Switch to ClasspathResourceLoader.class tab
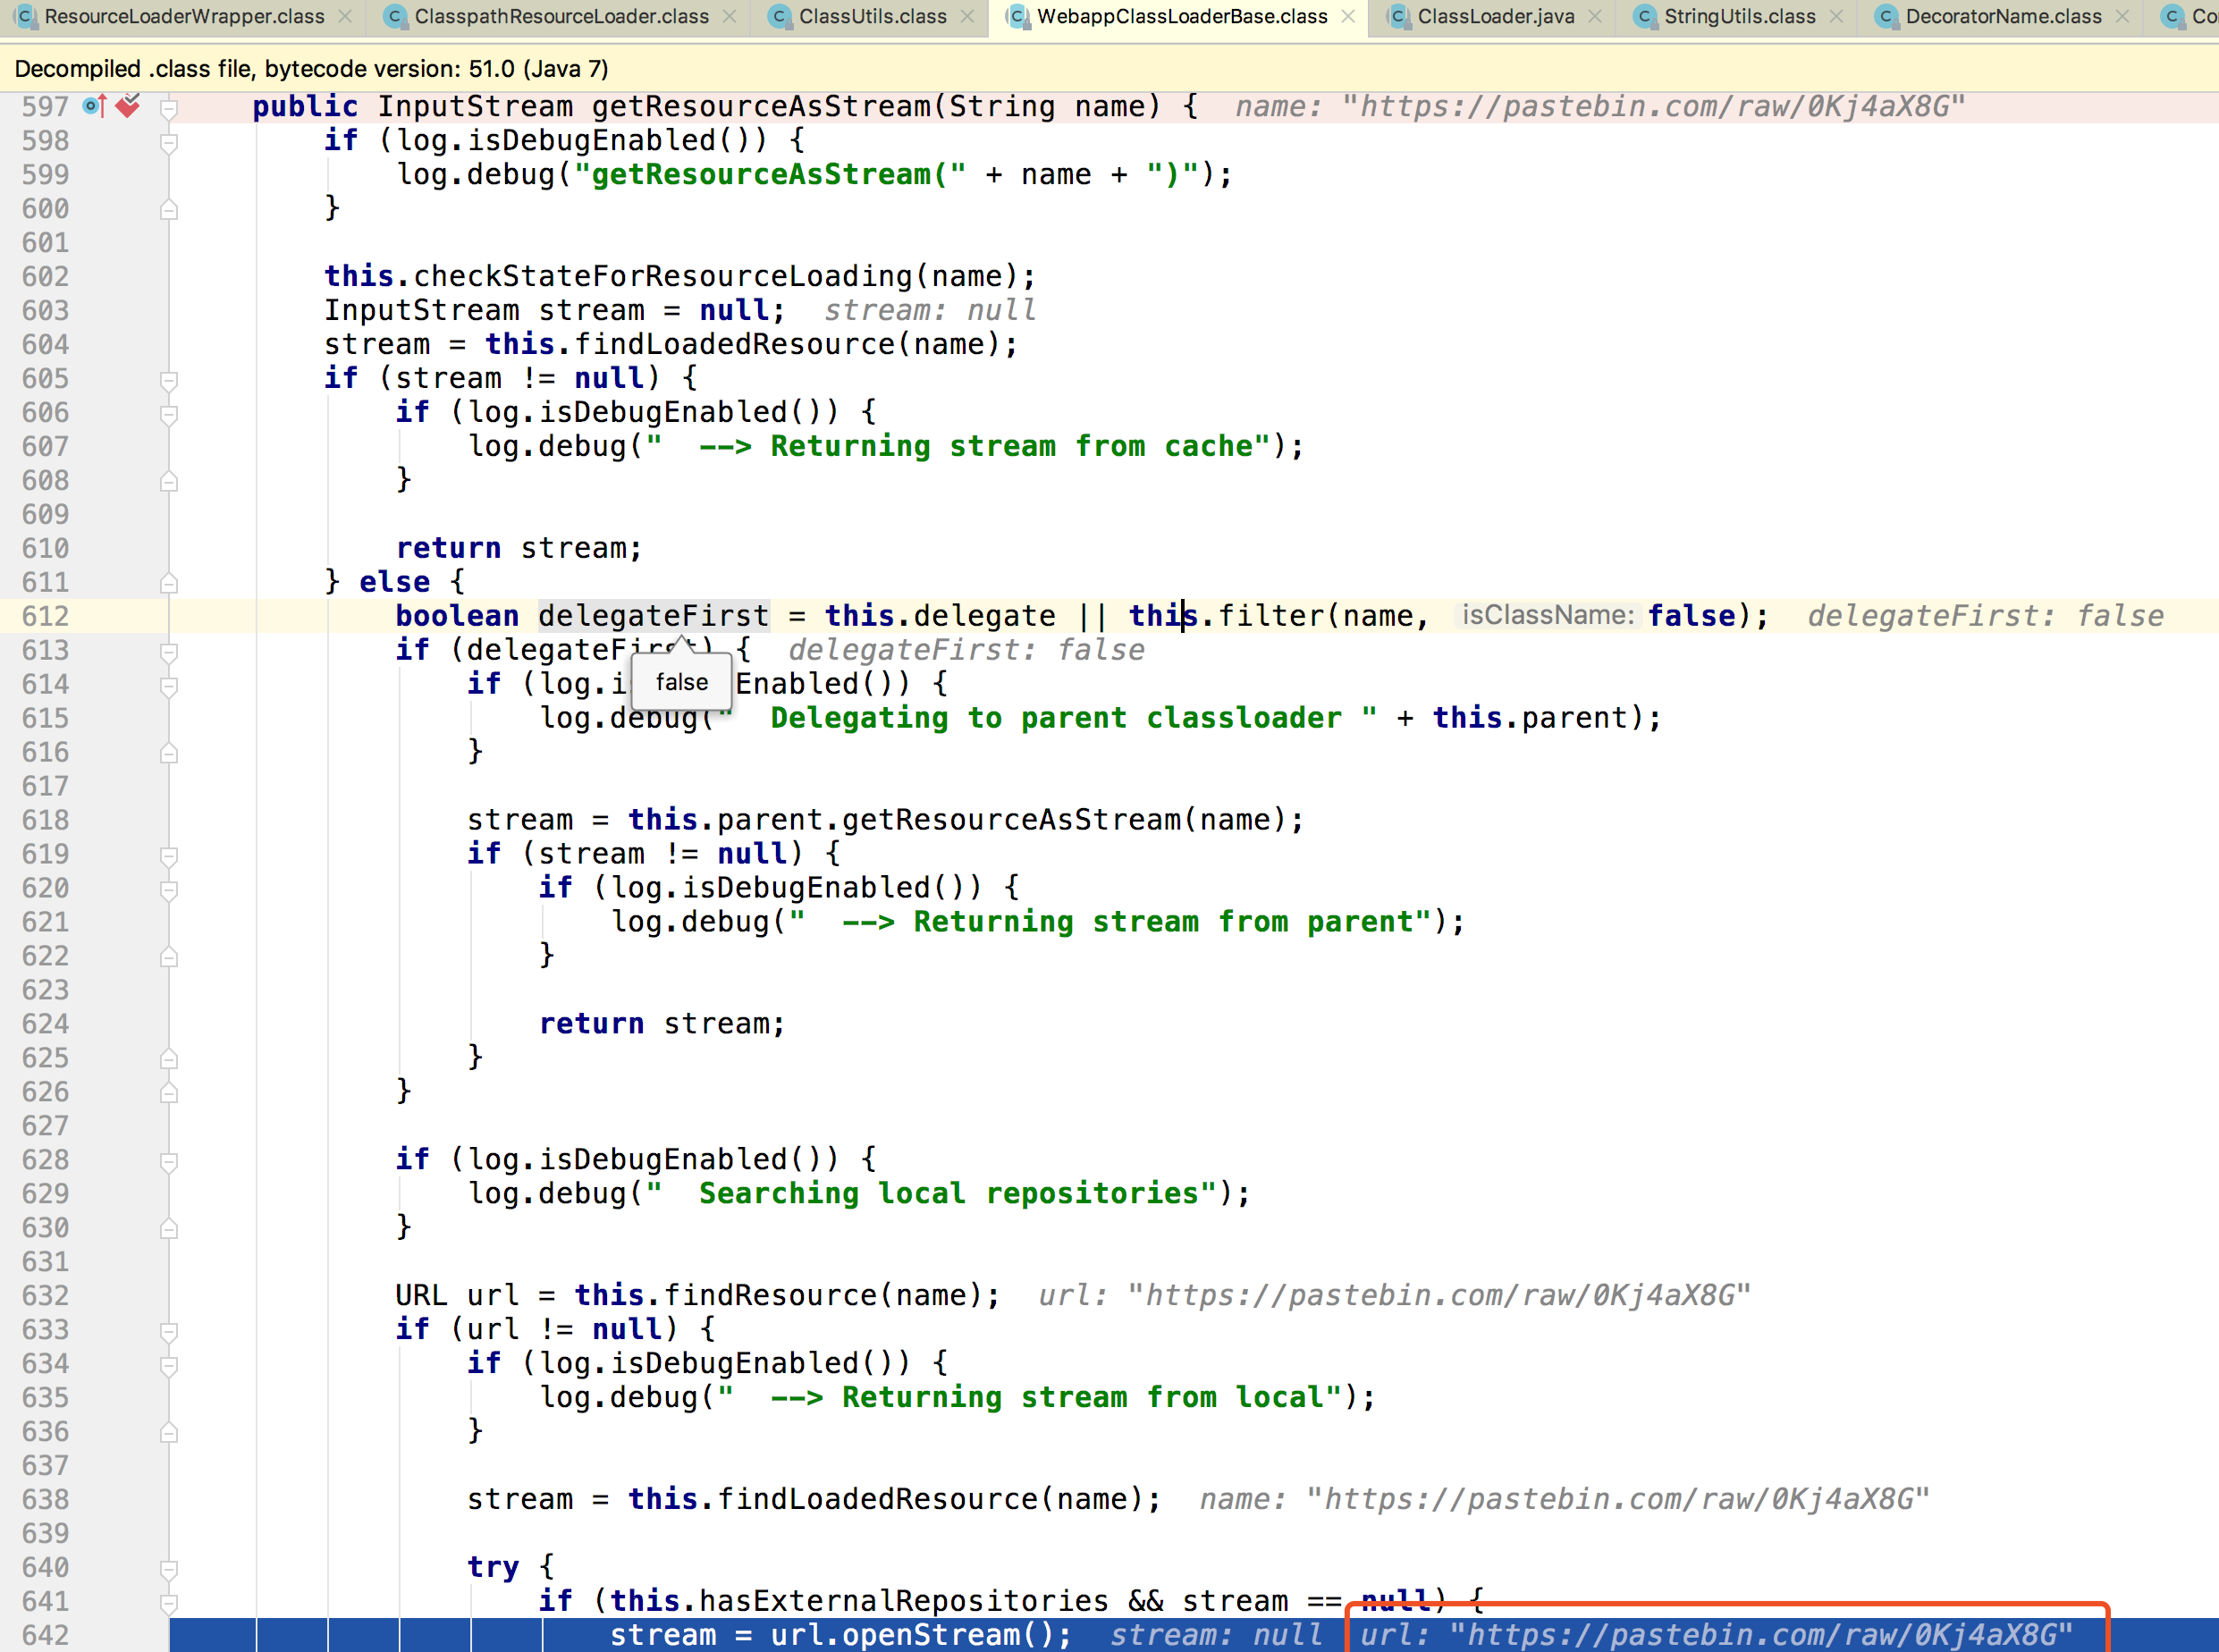2219x1652 pixels. (x=561, y=17)
